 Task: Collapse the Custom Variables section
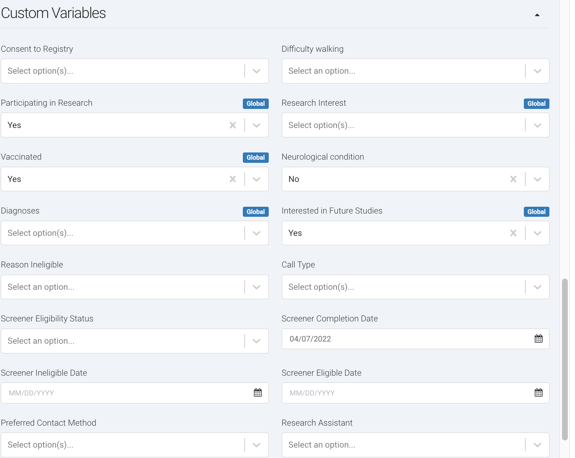click(537, 15)
